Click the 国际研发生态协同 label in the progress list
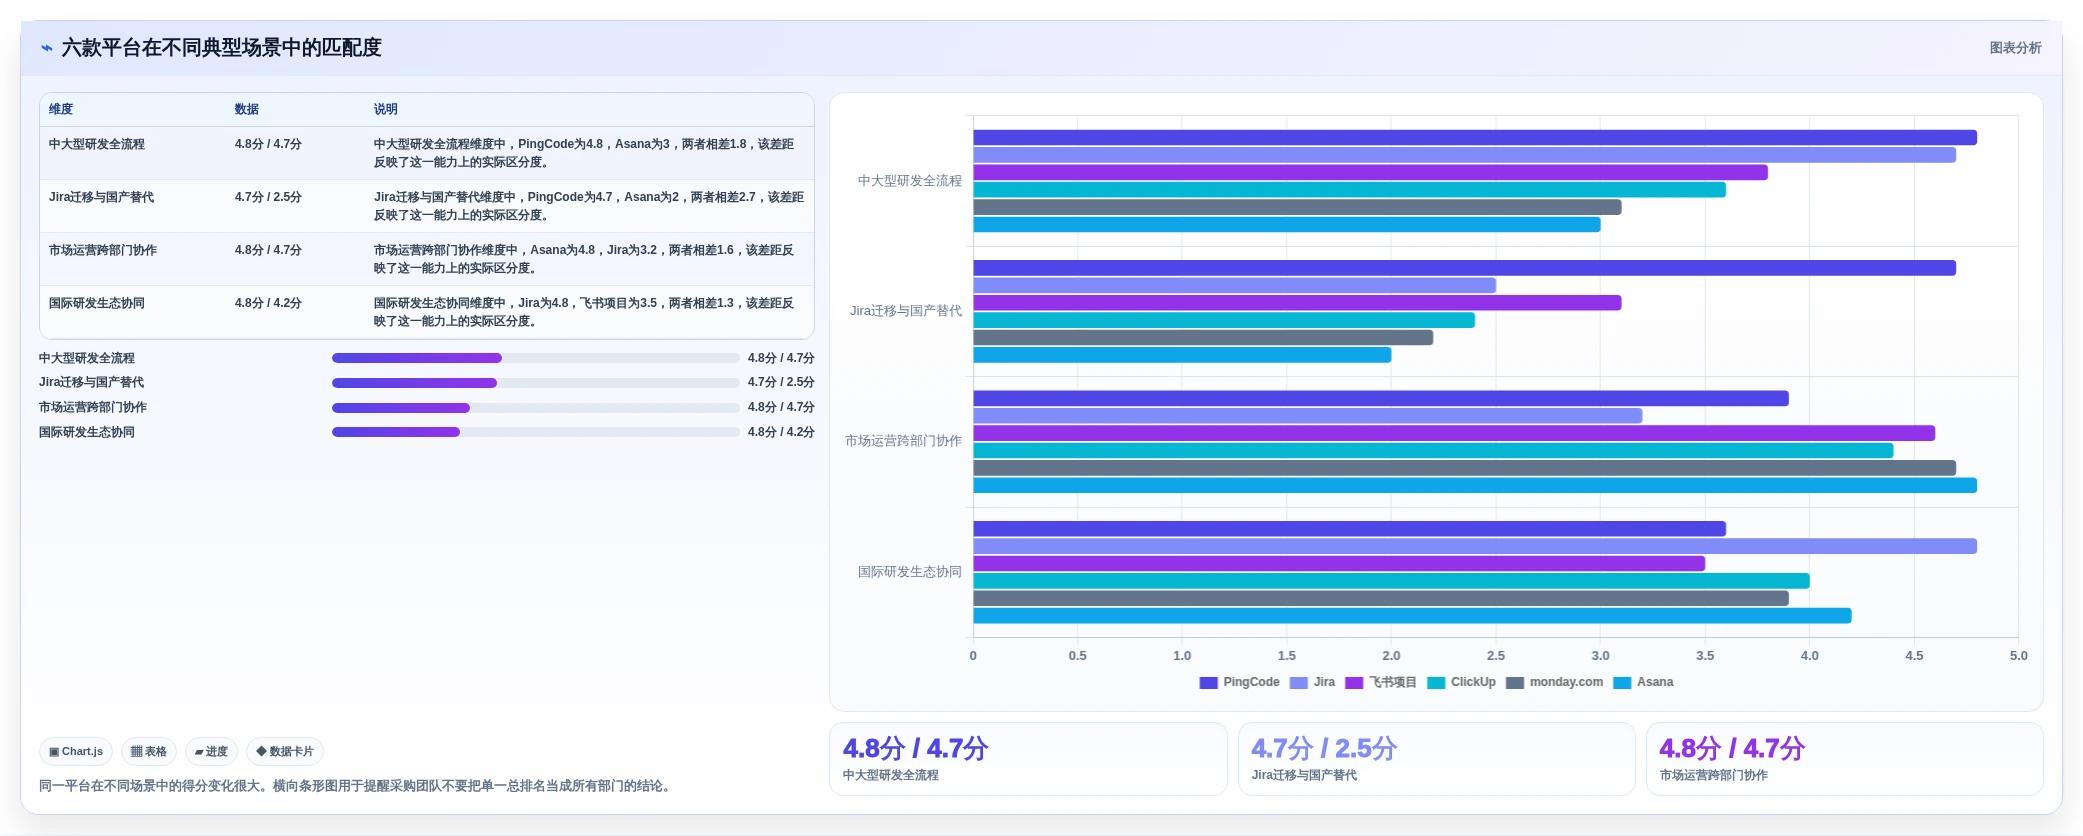 tap(87, 432)
